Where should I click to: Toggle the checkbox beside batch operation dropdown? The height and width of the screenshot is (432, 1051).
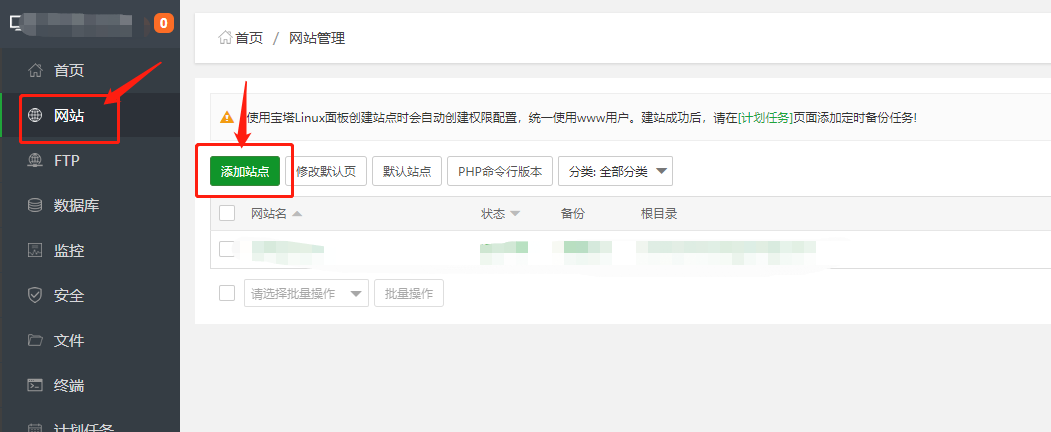click(x=227, y=293)
